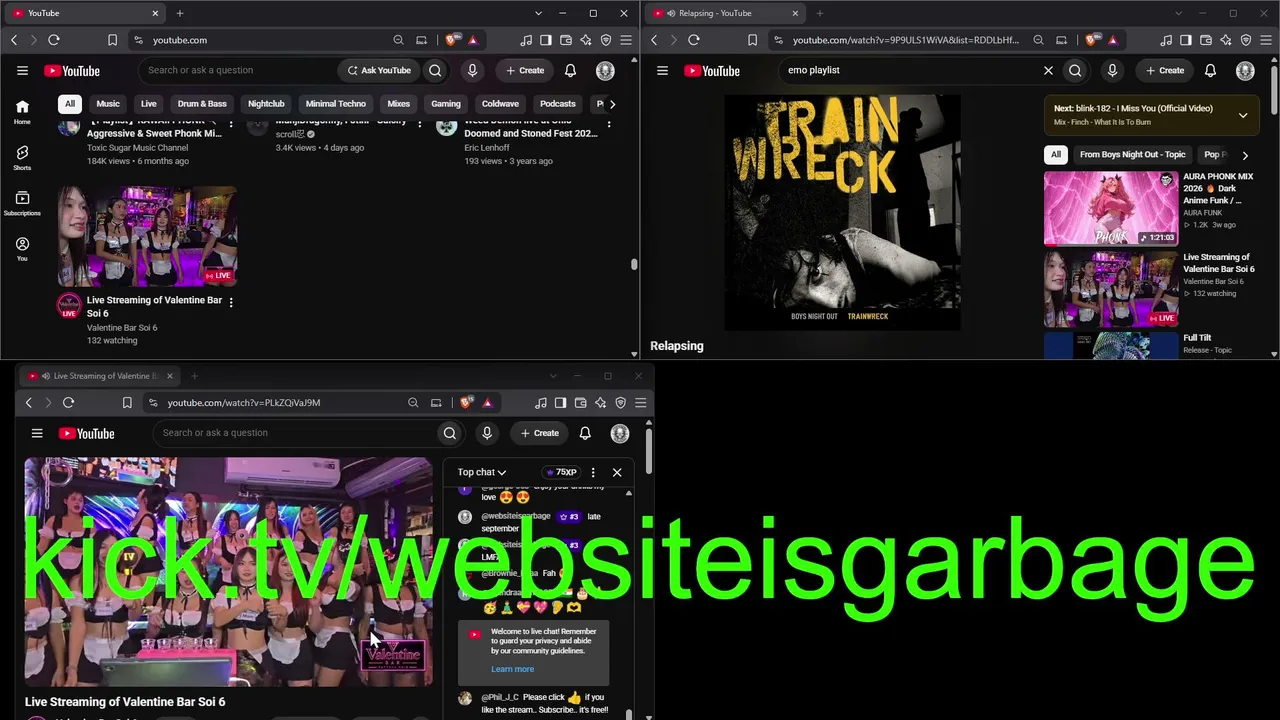The height and width of the screenshot is (720, 1280).
Task: Mute the Relapsing tab via its speaker icon
Action: pos(671,13)
